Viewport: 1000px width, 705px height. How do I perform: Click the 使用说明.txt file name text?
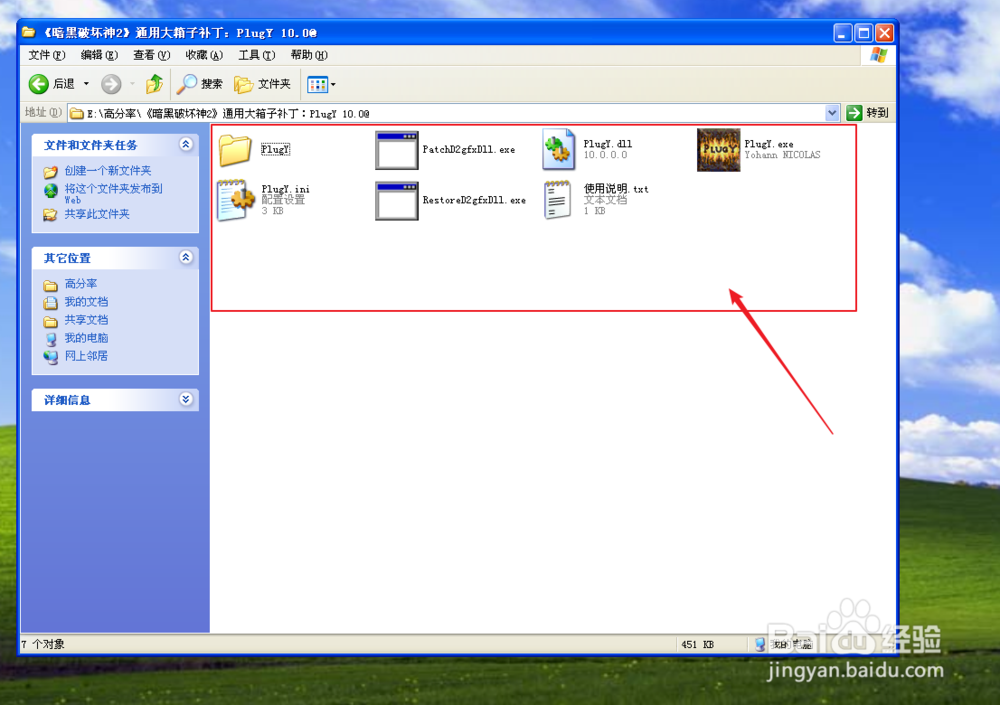coord(616,189)
